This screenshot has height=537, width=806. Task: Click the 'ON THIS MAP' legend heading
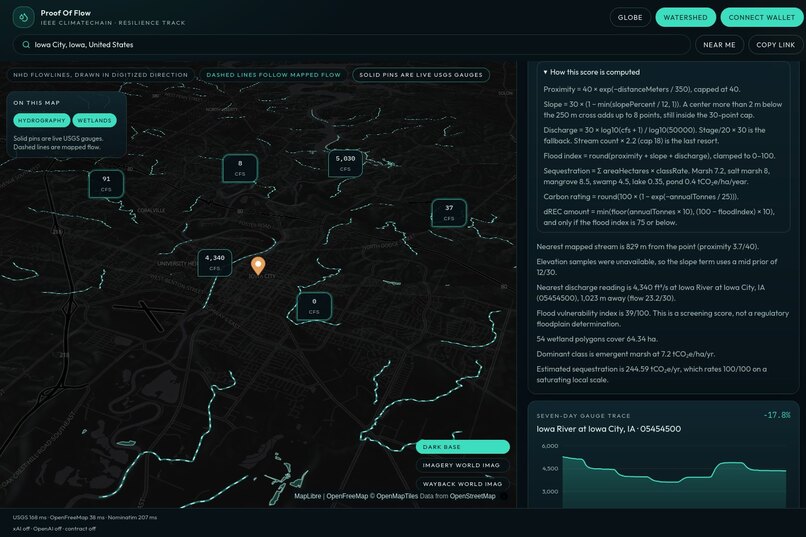click(x=36, y=103)
